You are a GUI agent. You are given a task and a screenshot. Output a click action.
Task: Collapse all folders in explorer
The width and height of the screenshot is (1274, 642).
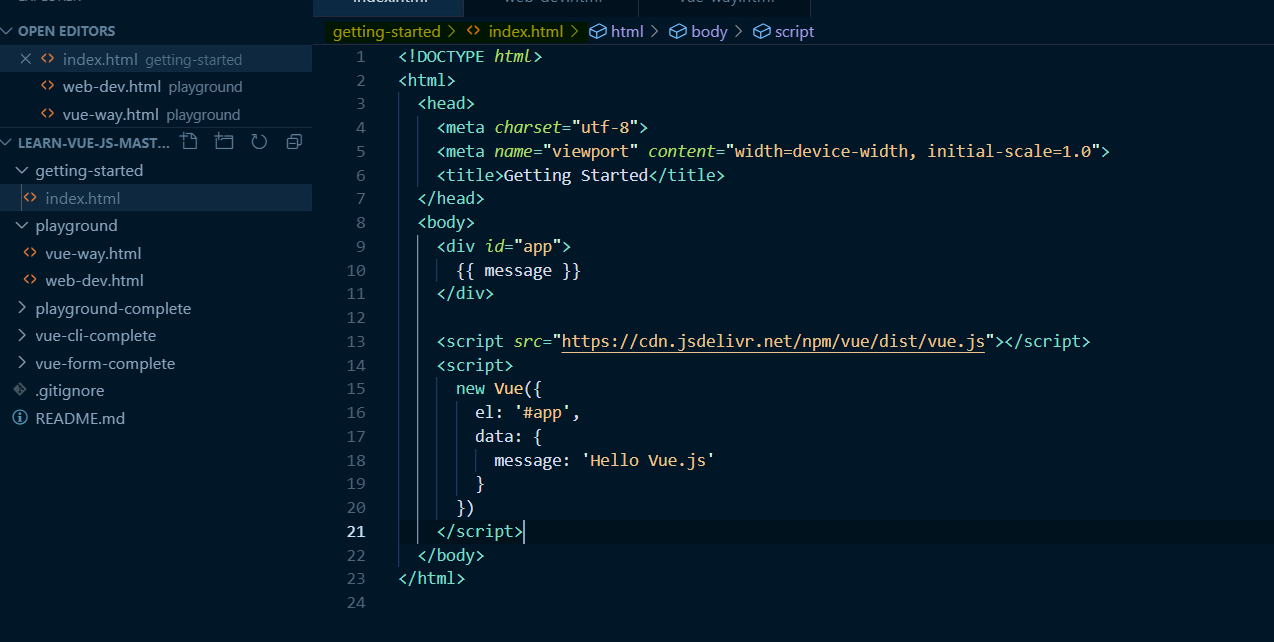294,142
